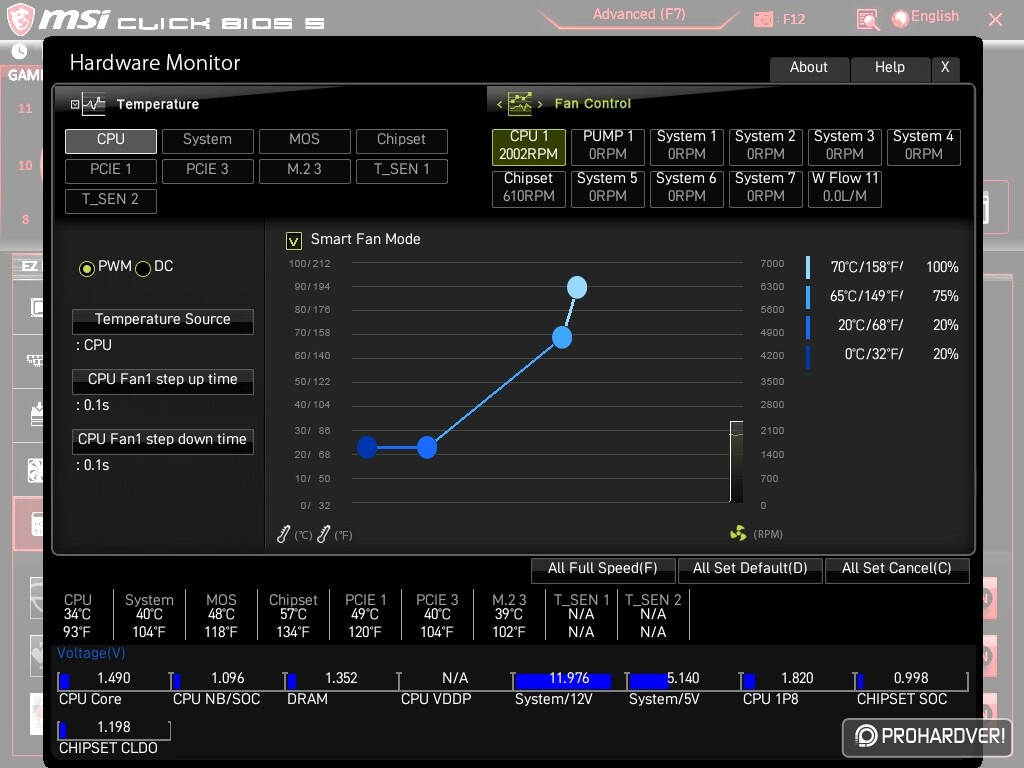Select the System 6 fan header
The height and width of the screenshot is (768, 1024).
(687, 188)
